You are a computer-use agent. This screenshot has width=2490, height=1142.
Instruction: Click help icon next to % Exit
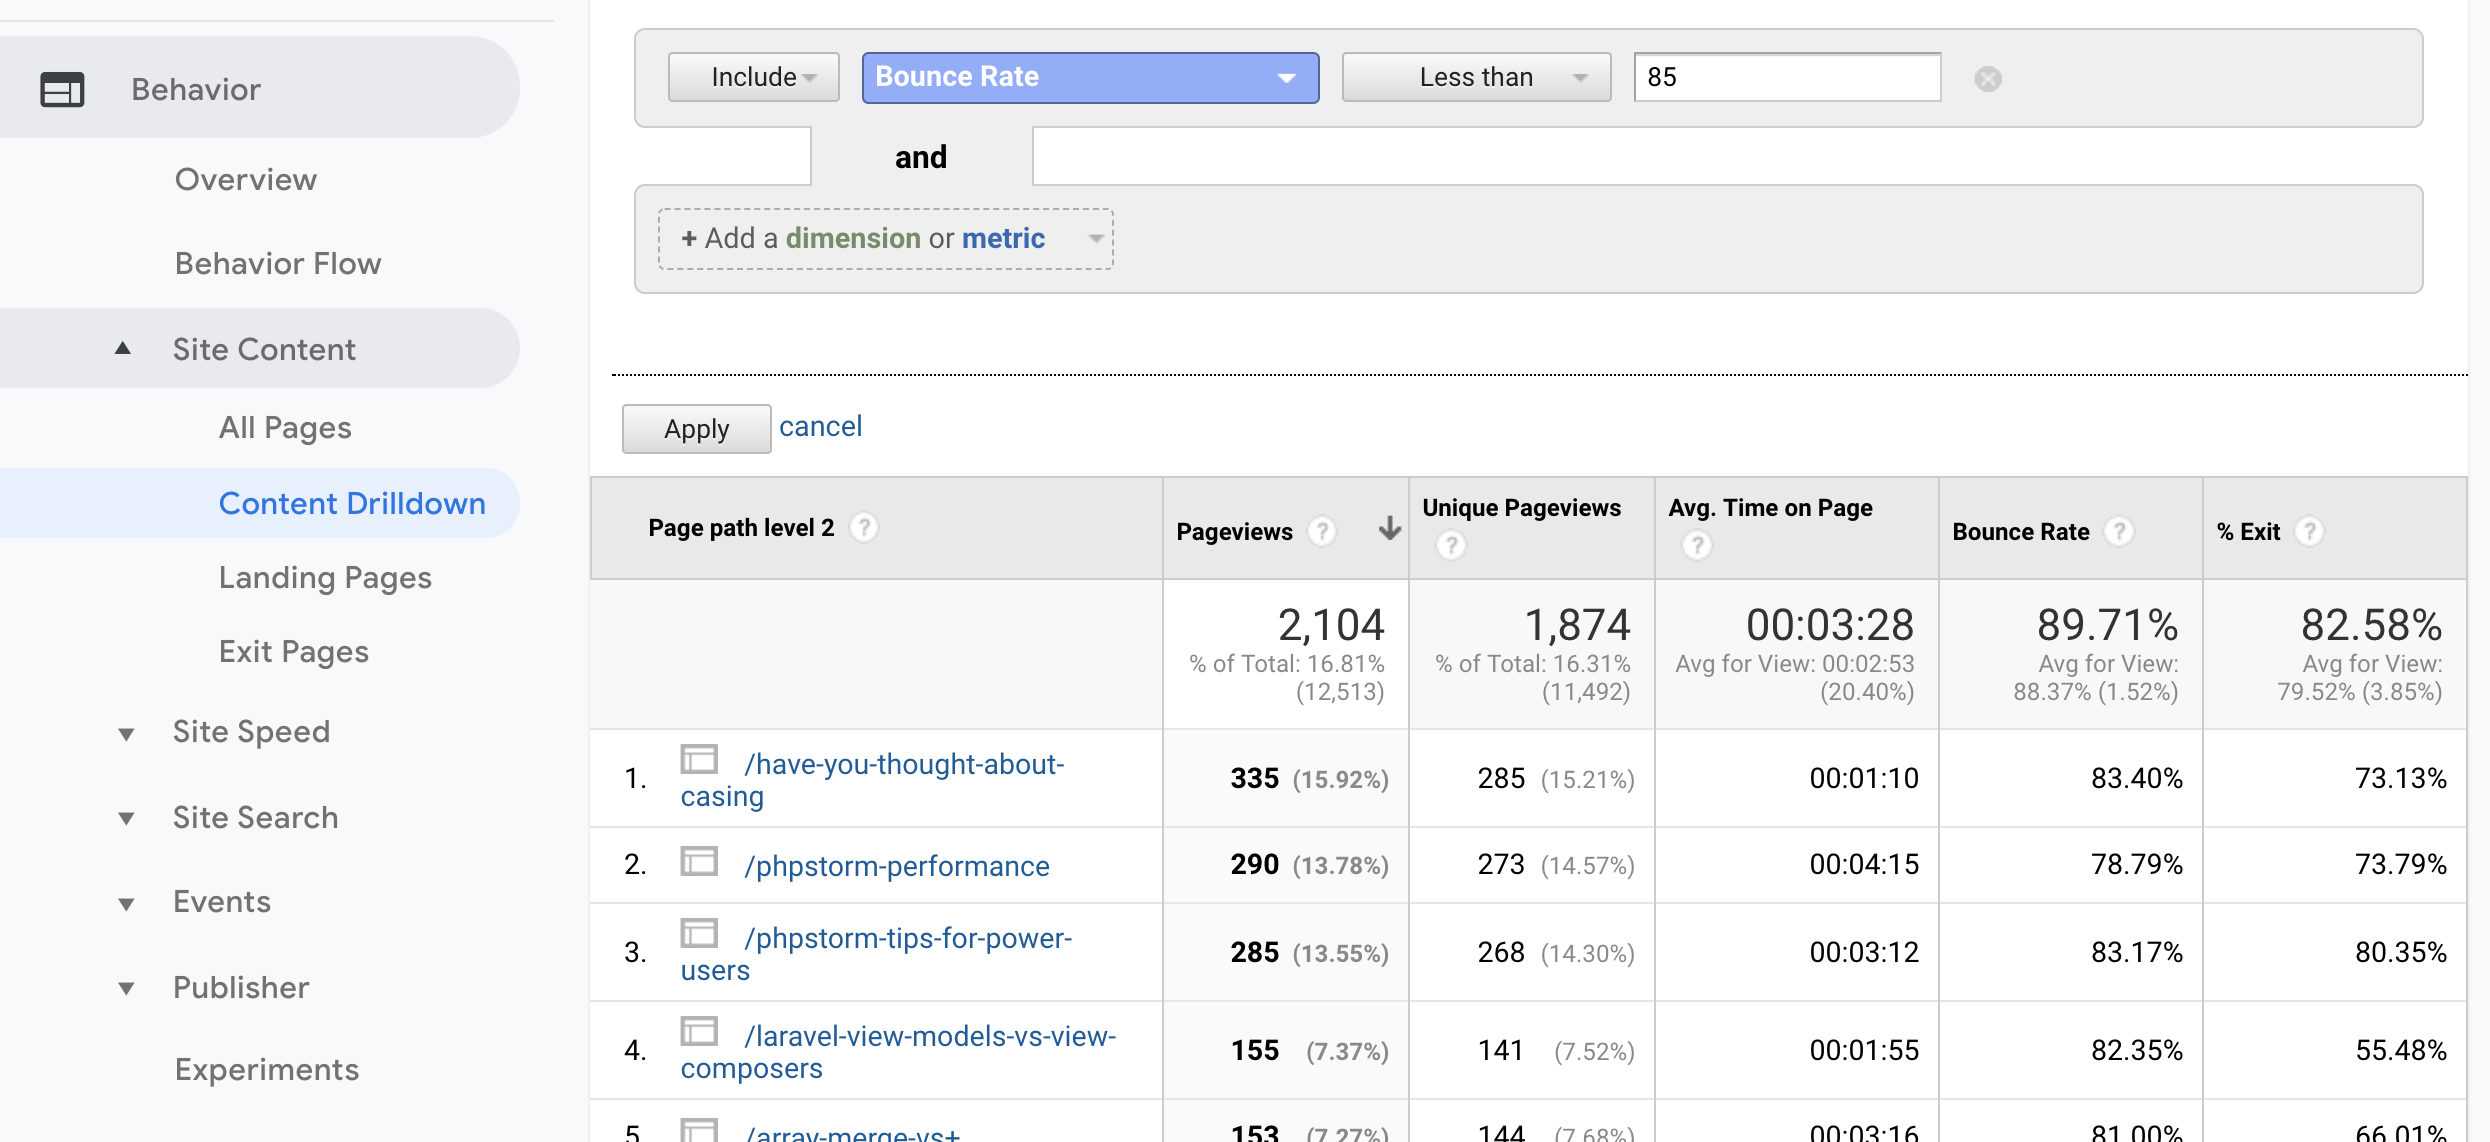(2308, 532)
